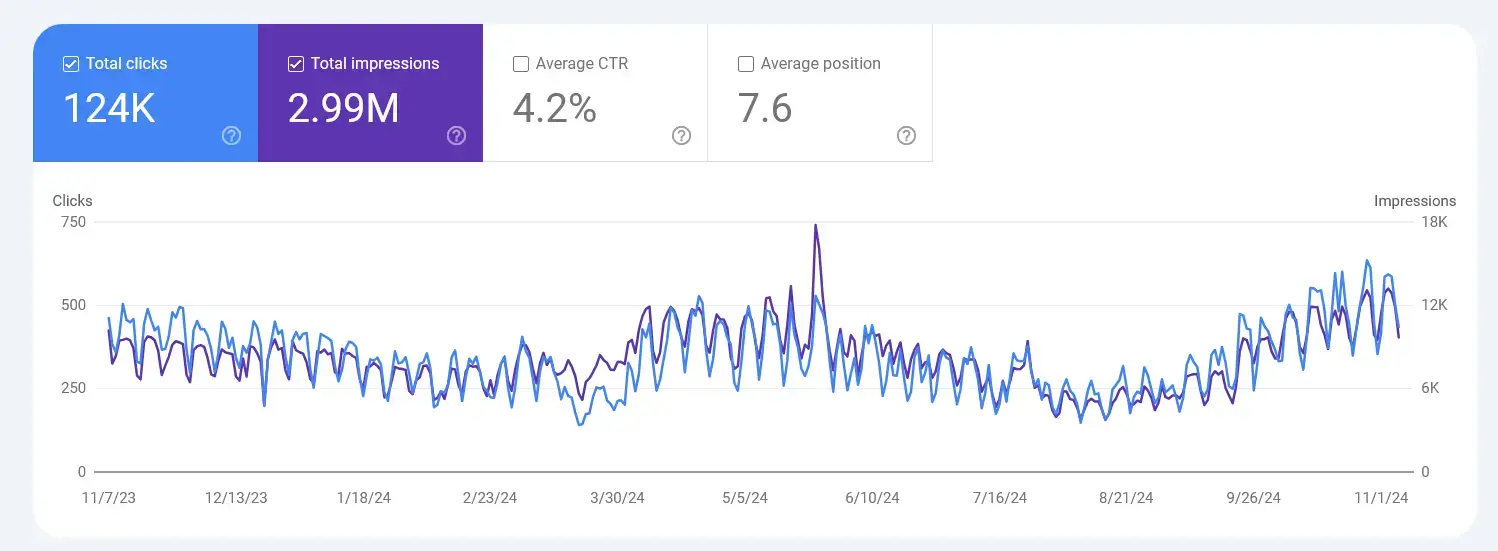Open the Total clicks help icon
1498x551 pixels.
pyautogui.click(x=231, y=136)
